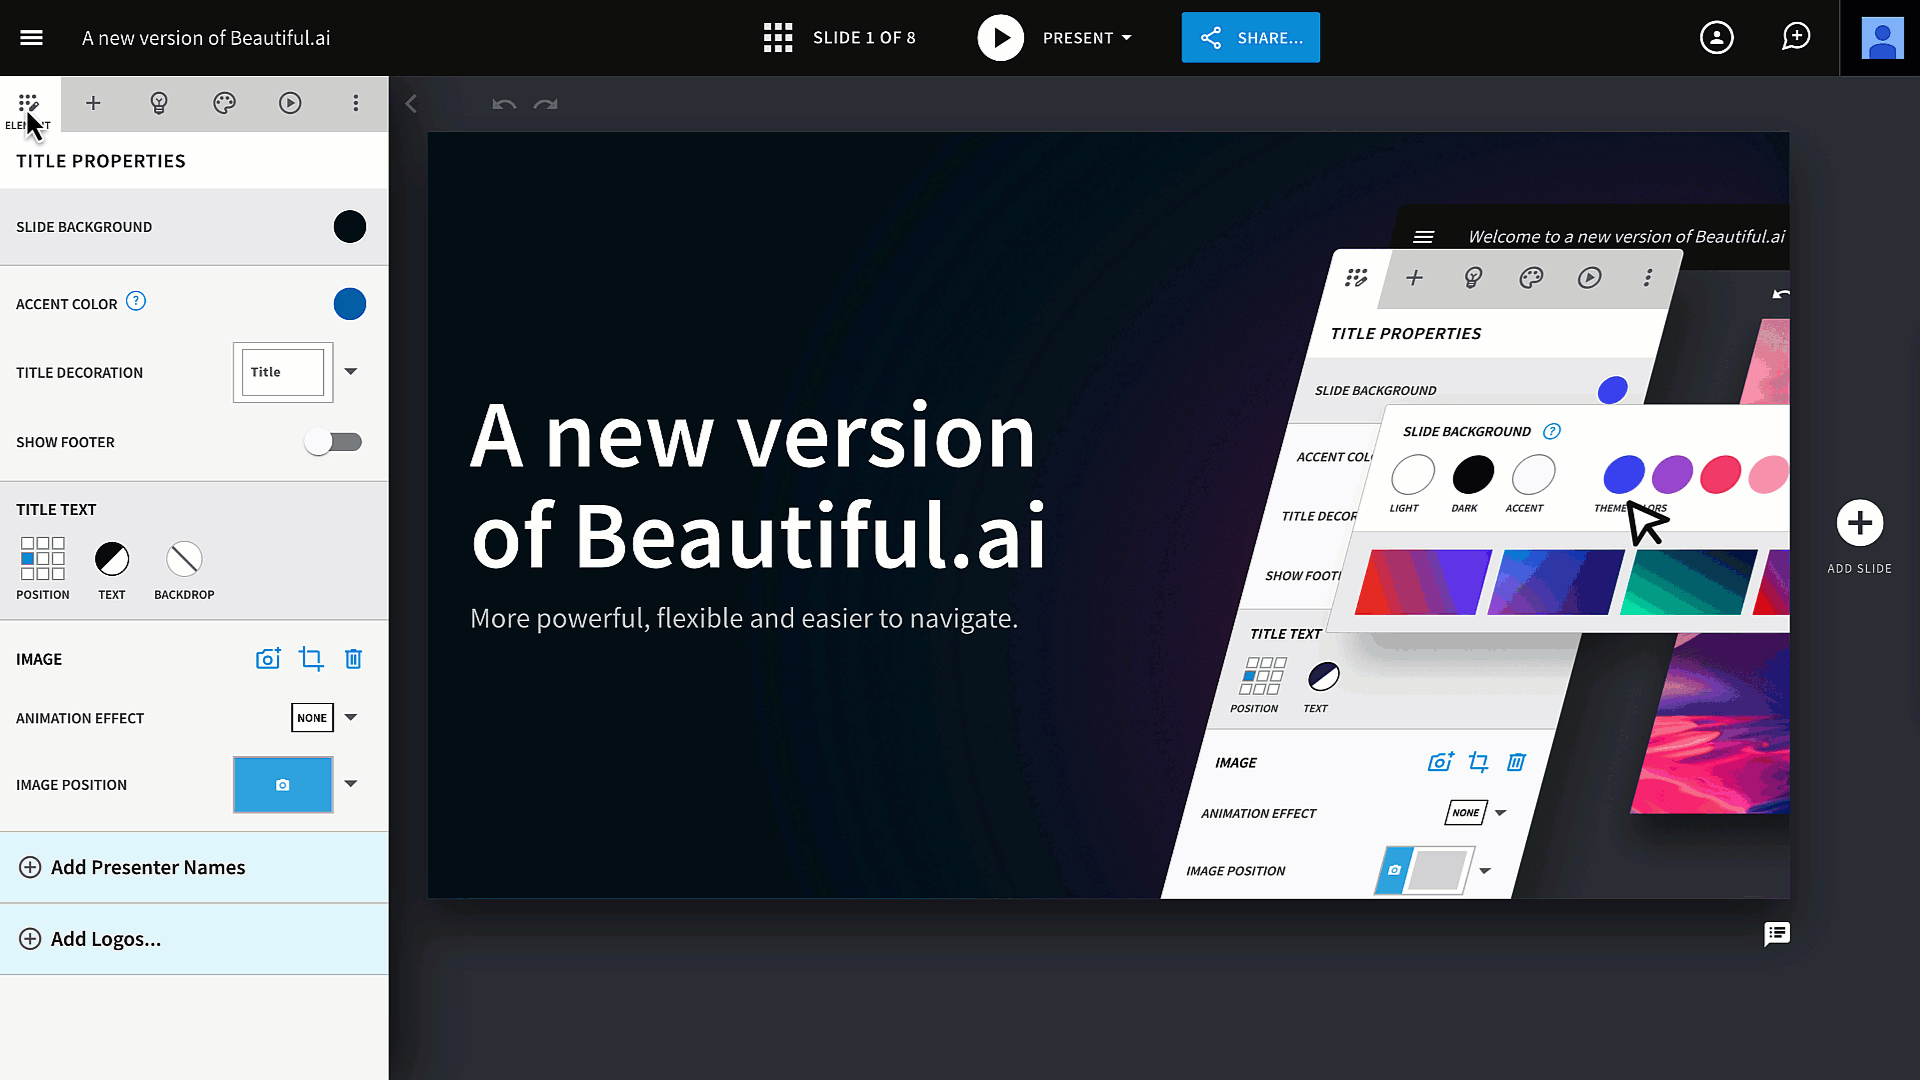Expand the Present dropdown arrow
The height and width of the screenshot is (1080, 1920).
(x=1127, y=38)
